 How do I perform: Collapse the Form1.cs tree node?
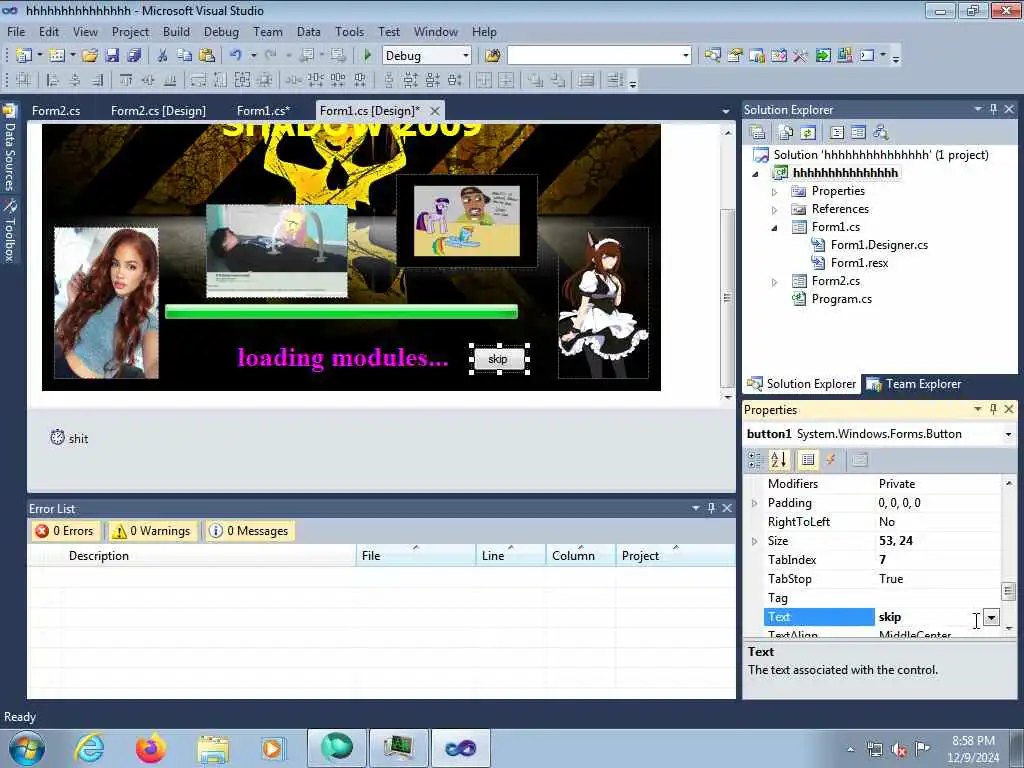[775, 228]
